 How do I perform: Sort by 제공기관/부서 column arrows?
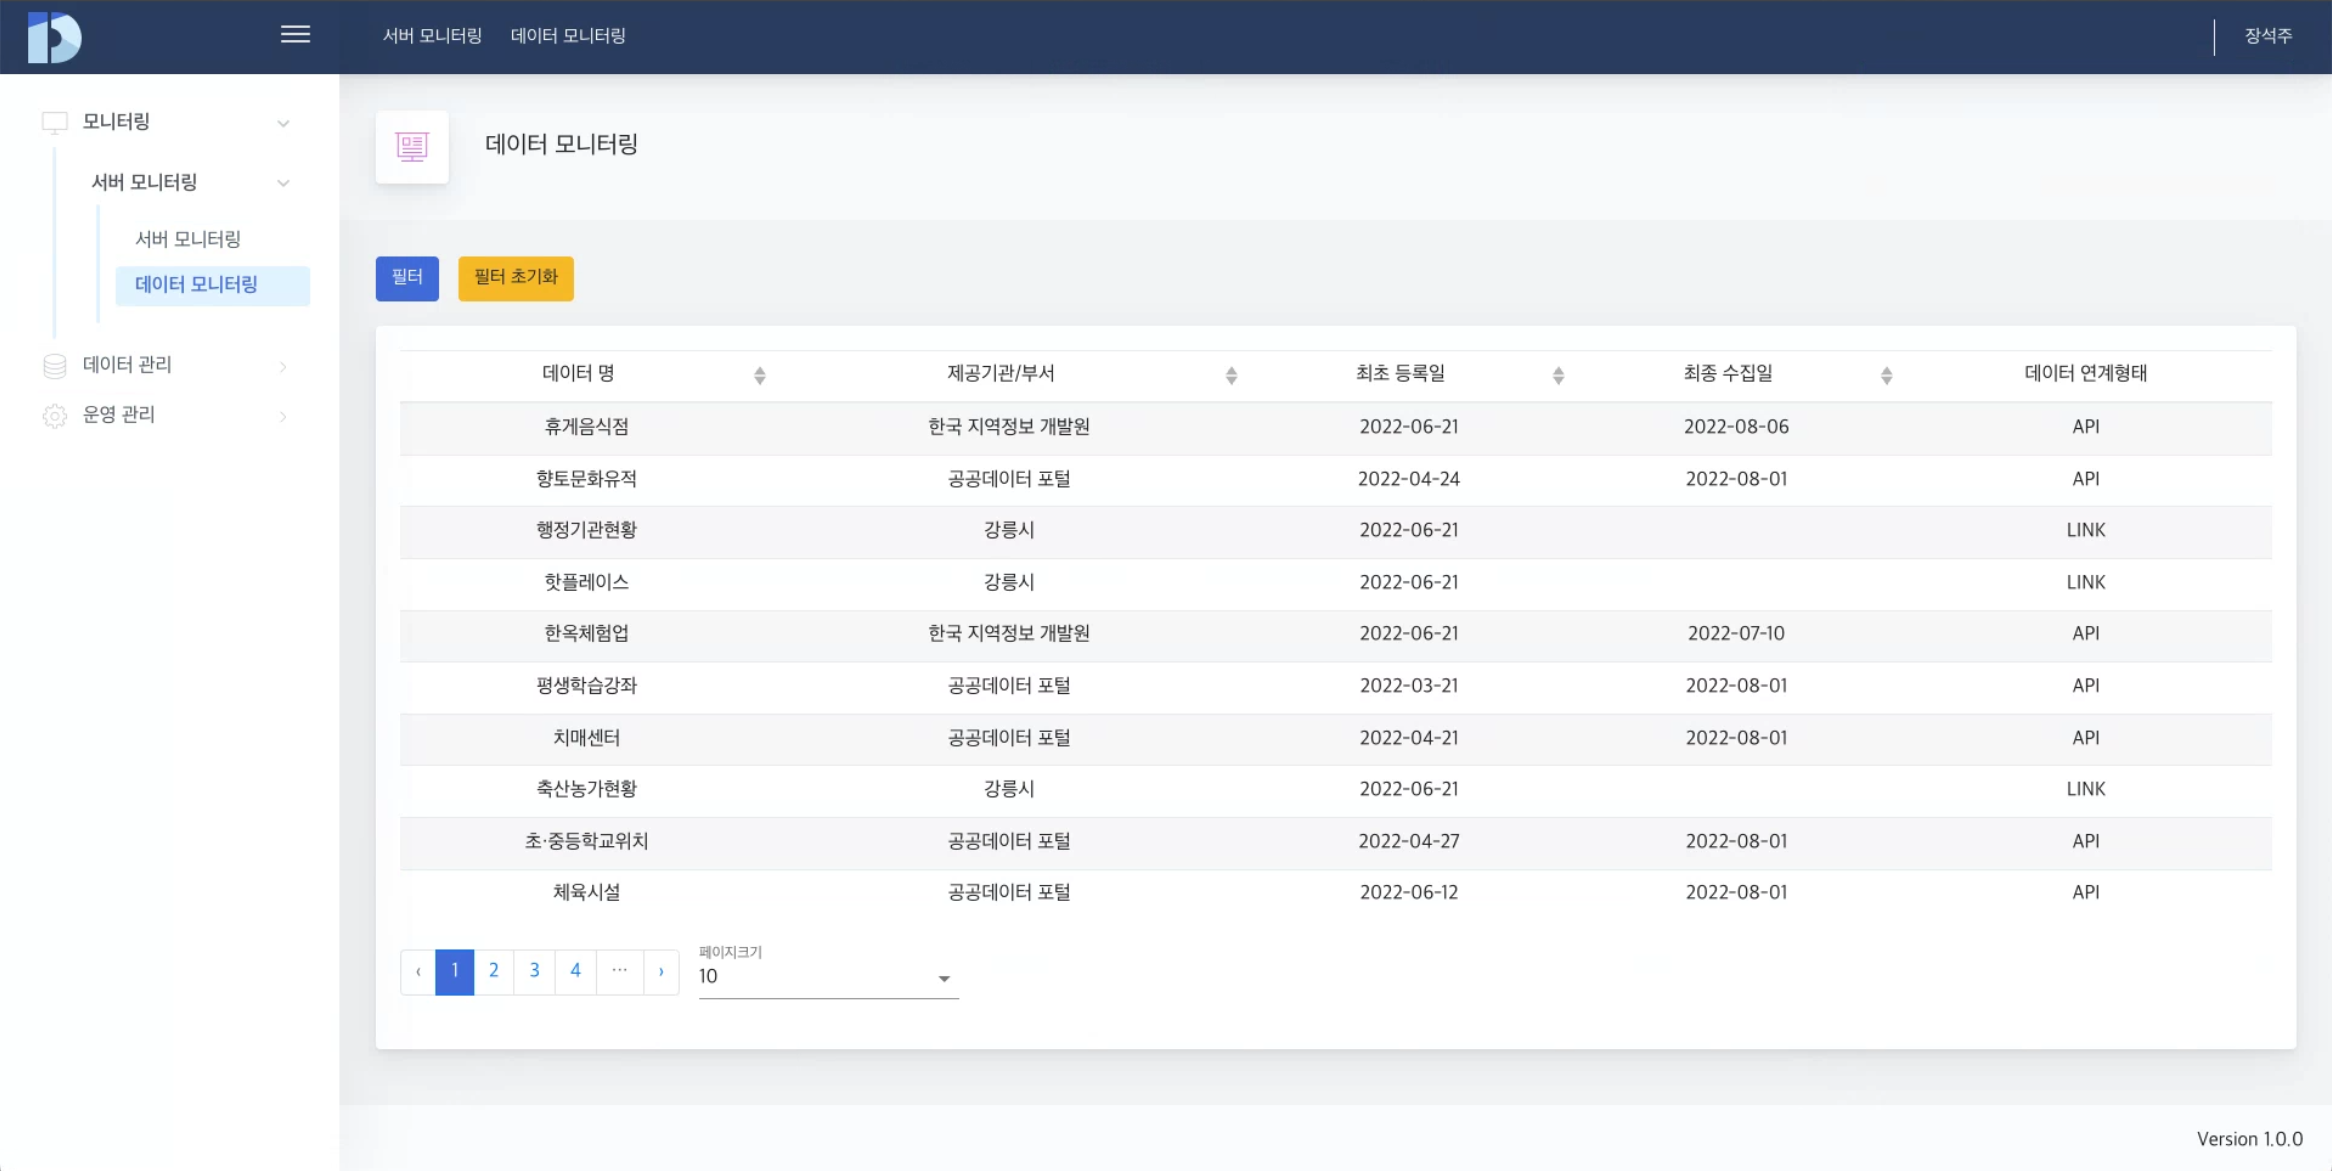(1231, 375)
